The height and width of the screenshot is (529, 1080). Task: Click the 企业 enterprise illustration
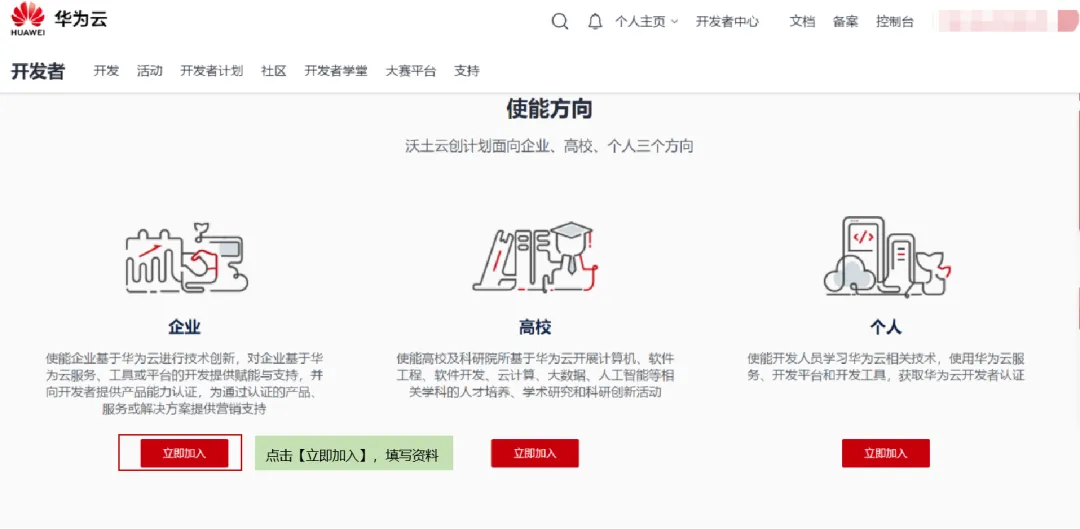(186, 259)
